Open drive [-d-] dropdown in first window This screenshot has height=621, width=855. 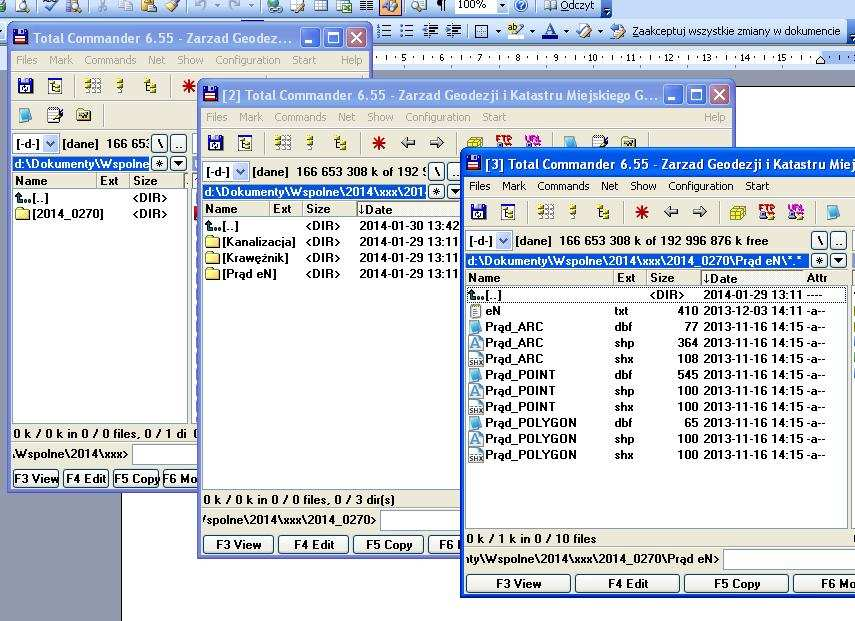click(50, 144)
